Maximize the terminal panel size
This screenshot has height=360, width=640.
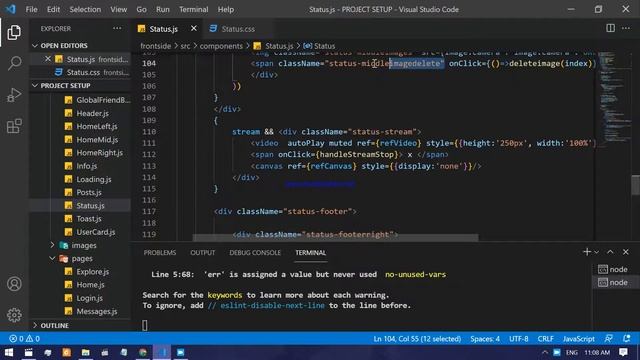[x=610, y=252]
